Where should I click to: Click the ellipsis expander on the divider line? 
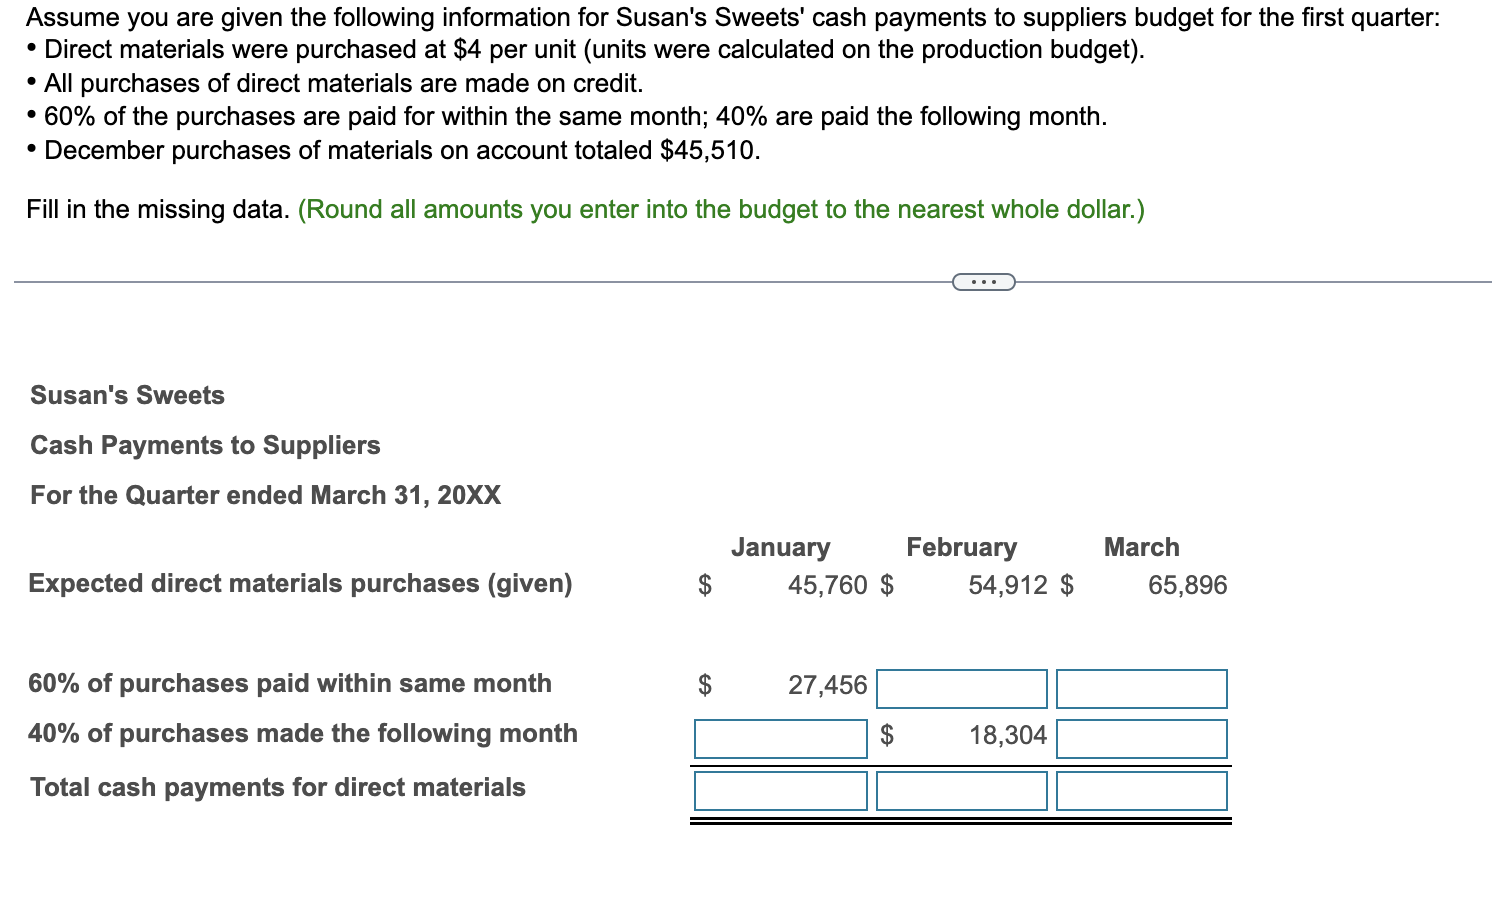[983, 282]
